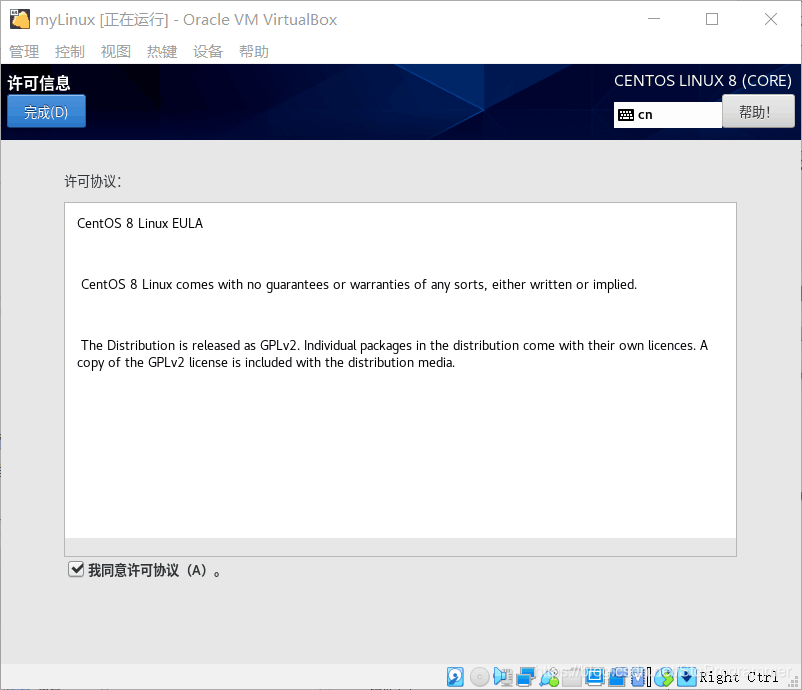The width and height of the screenshot is (802, 690).
Task: Open the 管理 menu
Action: (x=24, y=51)
